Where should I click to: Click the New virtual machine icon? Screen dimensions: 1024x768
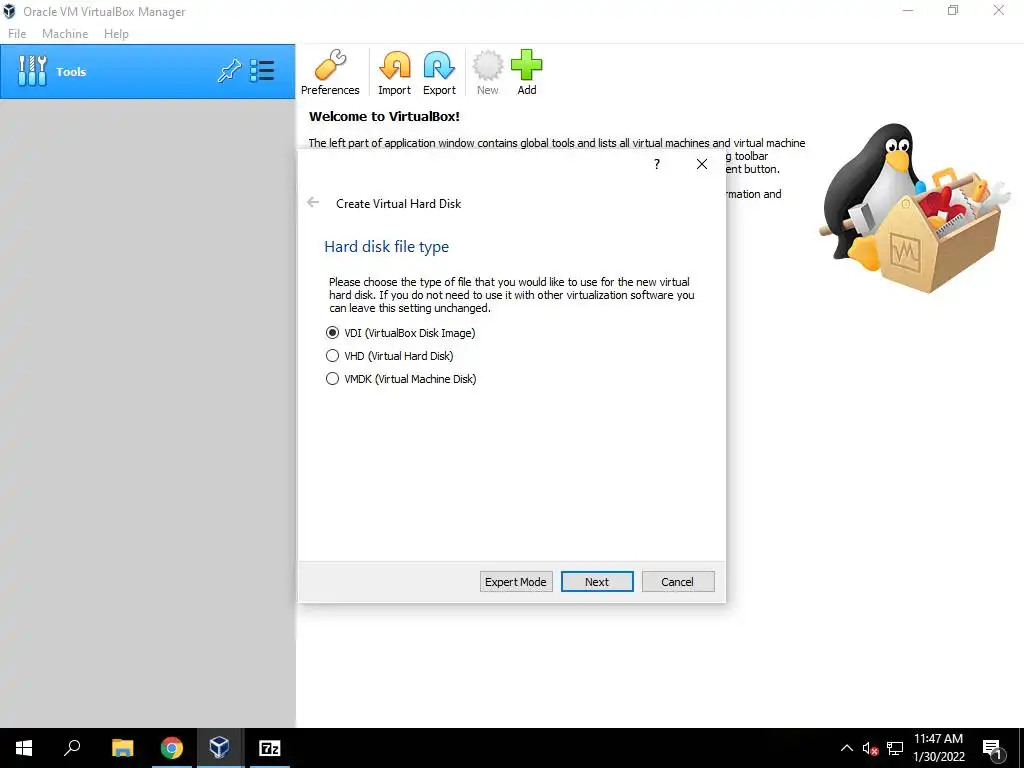[x=488, y=72]
